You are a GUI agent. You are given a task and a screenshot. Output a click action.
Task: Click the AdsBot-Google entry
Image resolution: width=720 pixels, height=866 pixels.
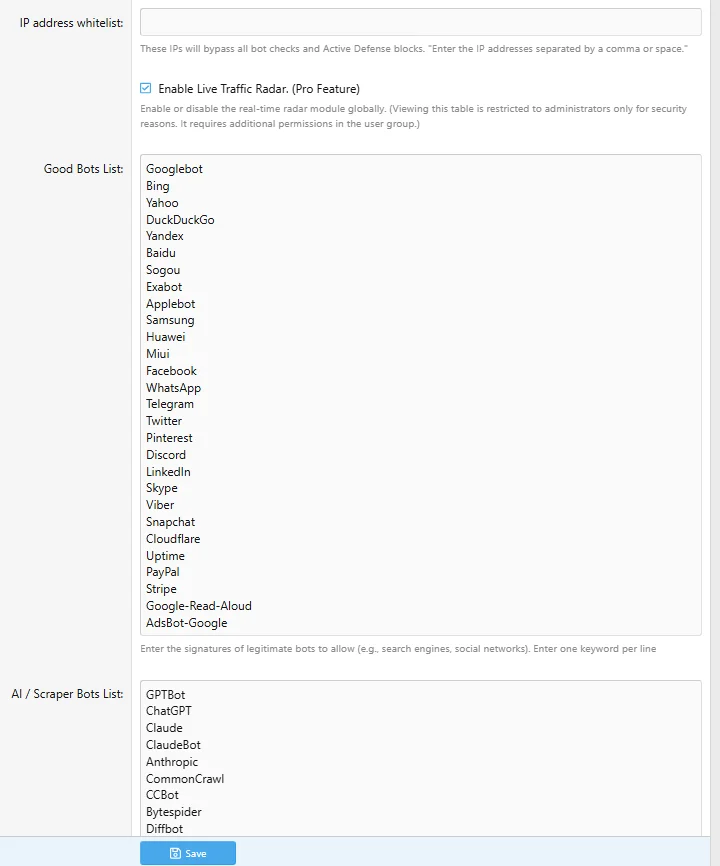187,623
